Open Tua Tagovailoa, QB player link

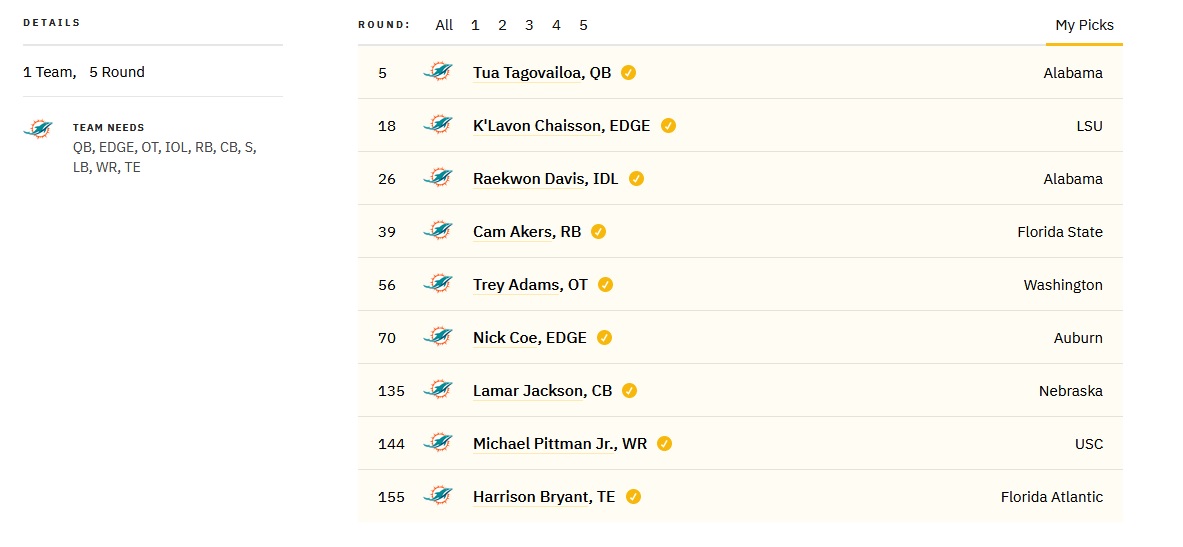pos(542,73)
